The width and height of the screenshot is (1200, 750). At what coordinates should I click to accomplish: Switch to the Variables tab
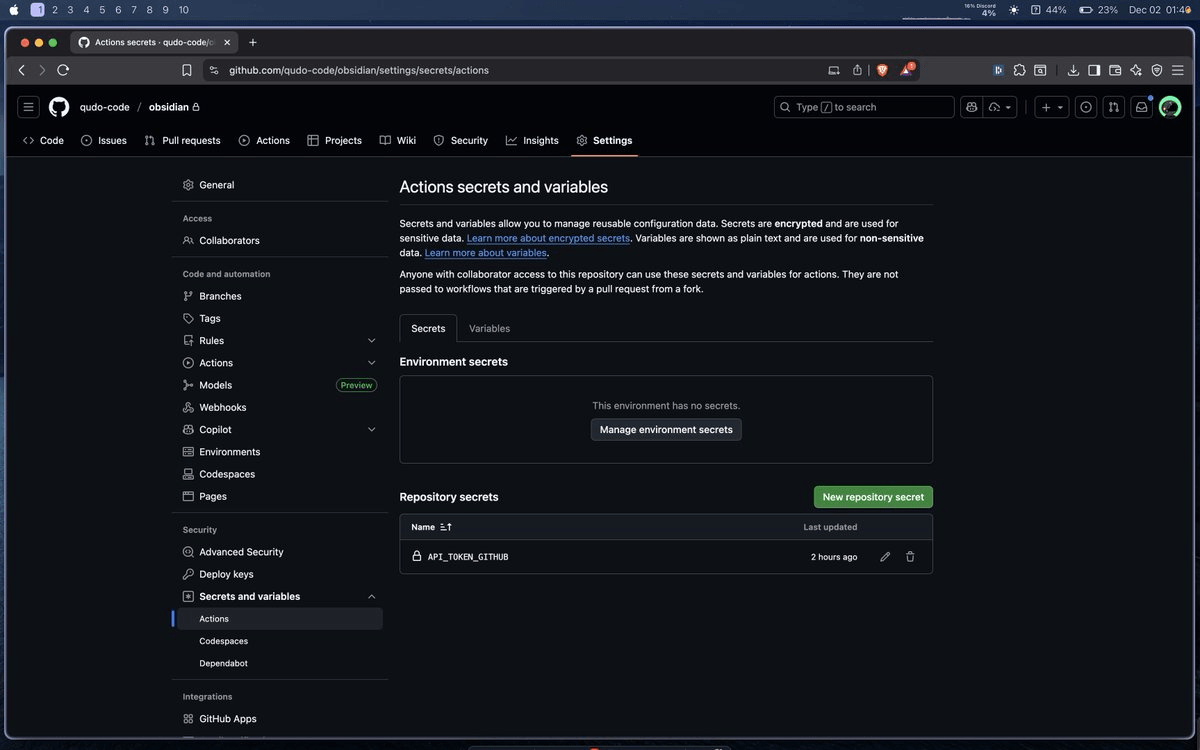click(489, 329)
